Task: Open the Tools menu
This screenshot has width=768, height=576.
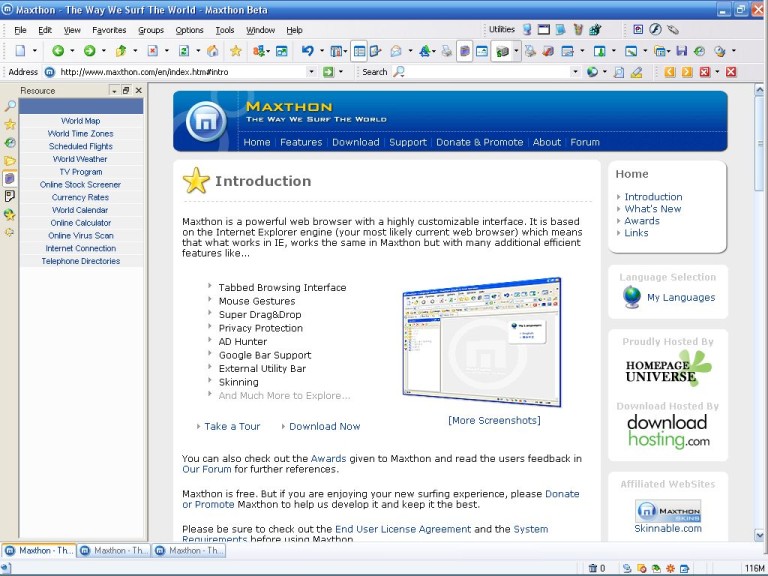Action: point(225,30)
